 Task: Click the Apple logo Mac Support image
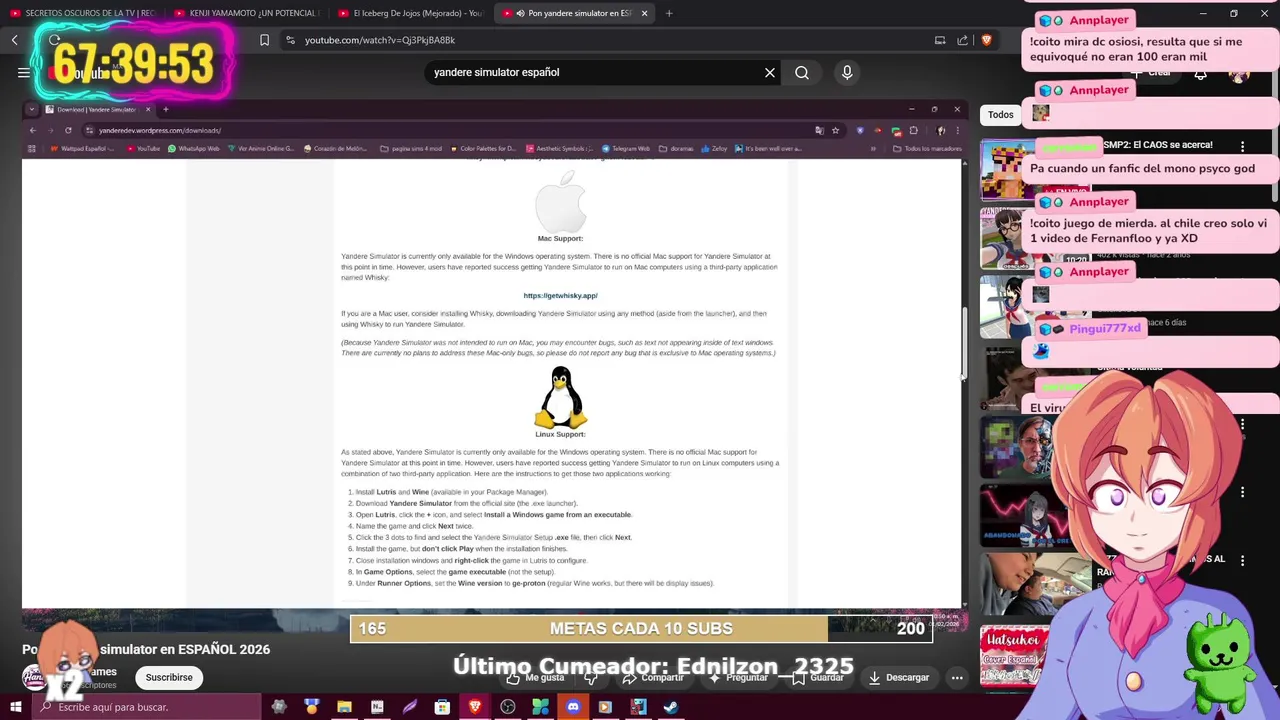pos(560,200)
